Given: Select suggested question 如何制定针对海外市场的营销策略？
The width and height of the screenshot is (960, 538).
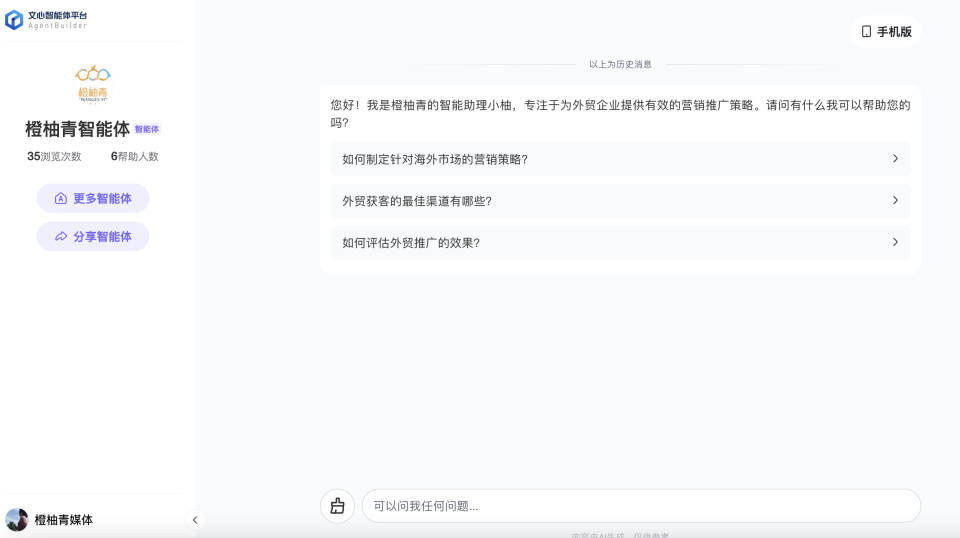Looking at the screenshot, I should click(x=435, y=159).
